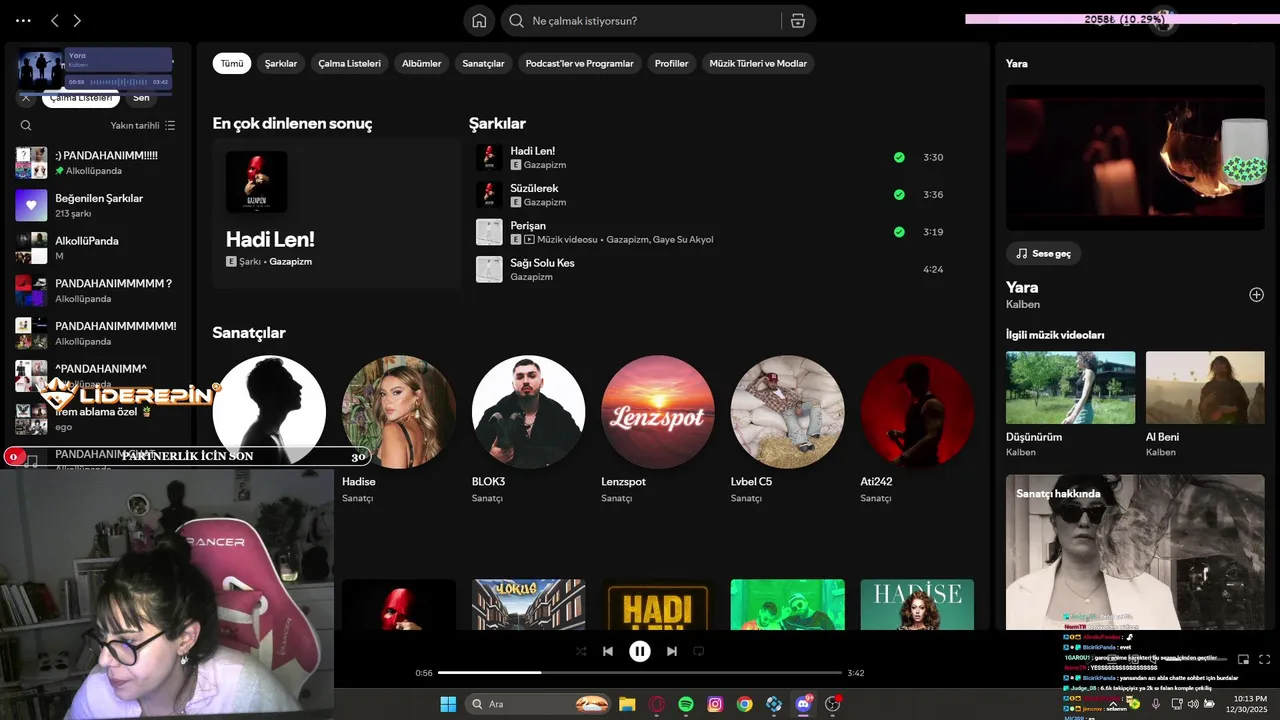Select the Şarkılar filter chip

coord(281,63)
